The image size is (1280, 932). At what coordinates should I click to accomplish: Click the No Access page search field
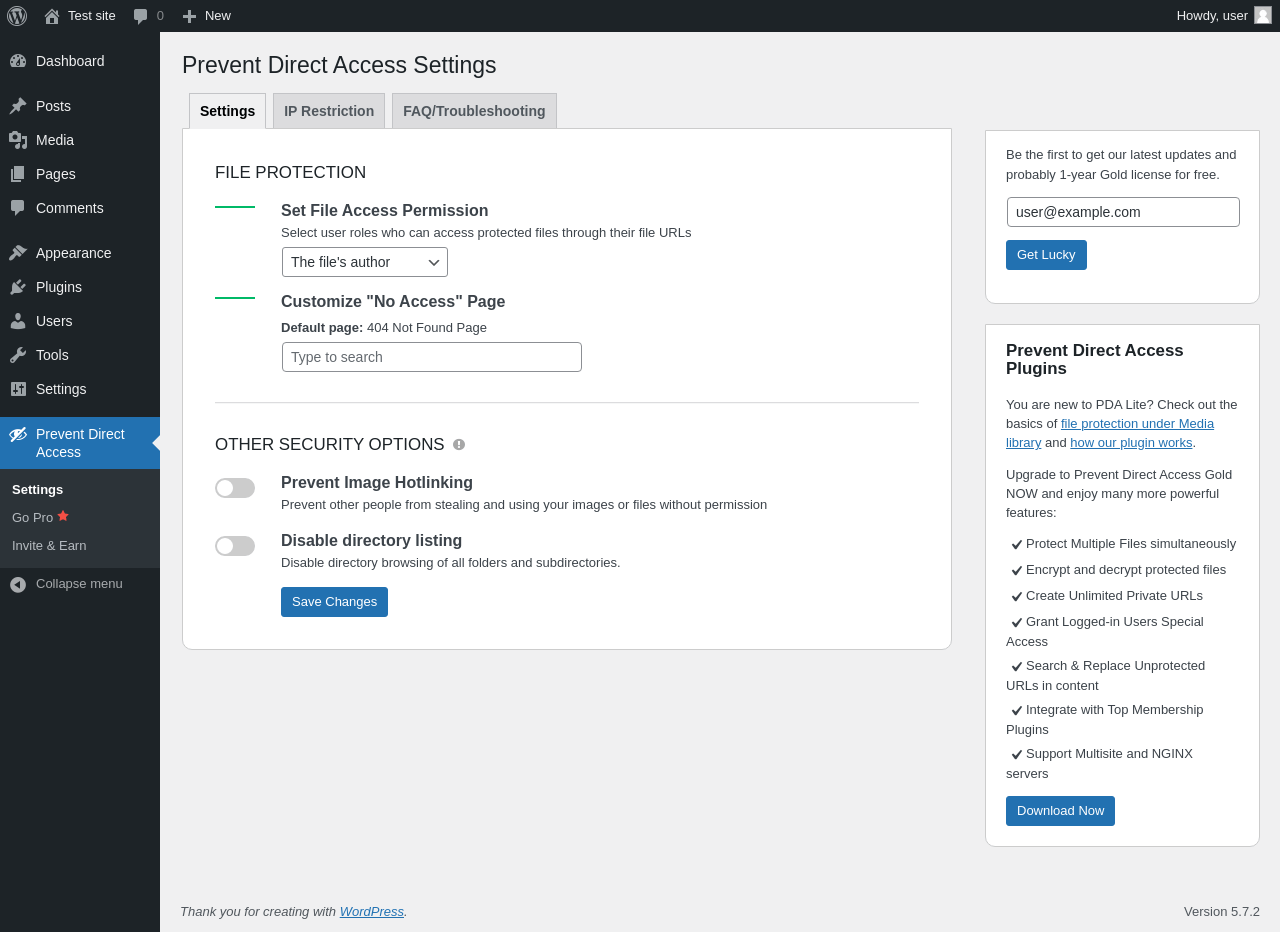click(432, 357)
